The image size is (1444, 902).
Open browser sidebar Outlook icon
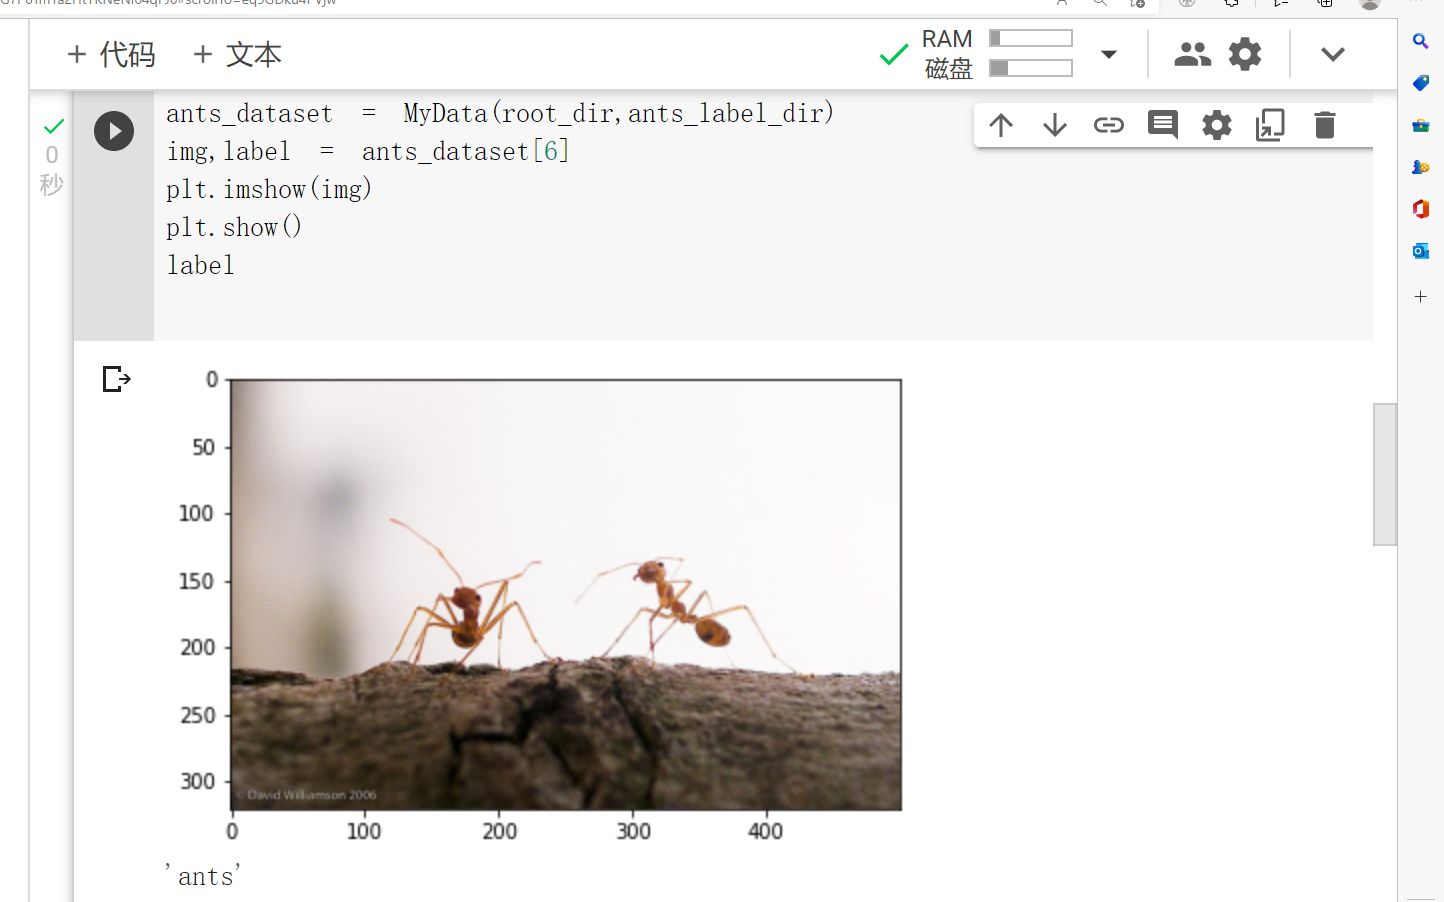(1420, 251)
